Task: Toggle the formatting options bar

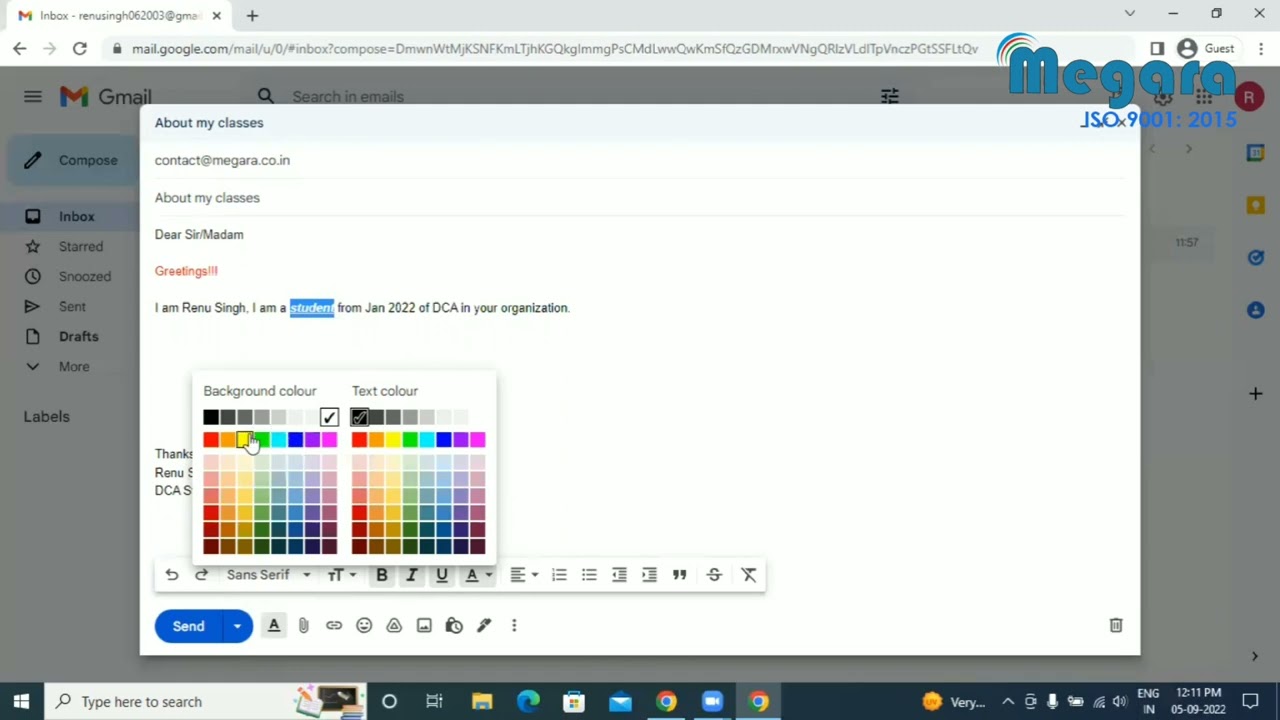Action: [x=274, y=626]
